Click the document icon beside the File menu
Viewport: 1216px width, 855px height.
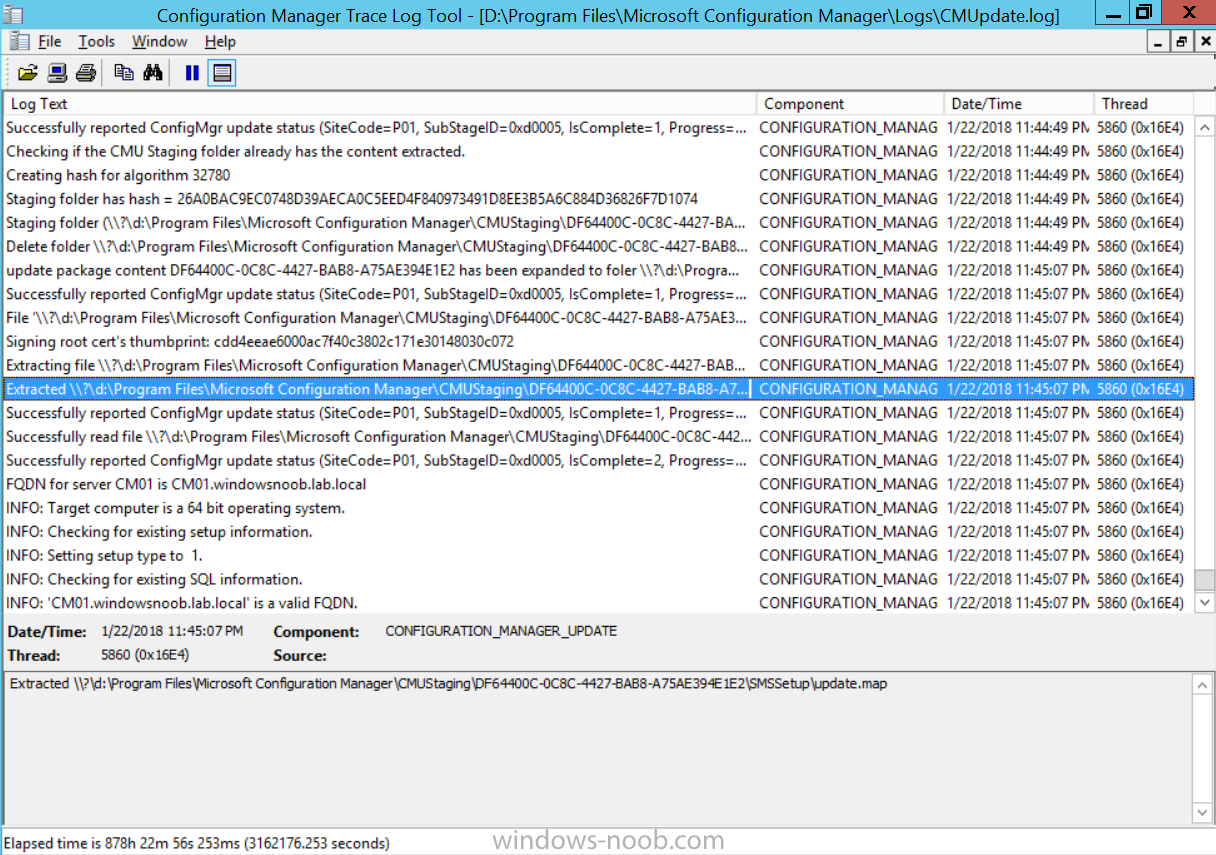tap(19, 41)
